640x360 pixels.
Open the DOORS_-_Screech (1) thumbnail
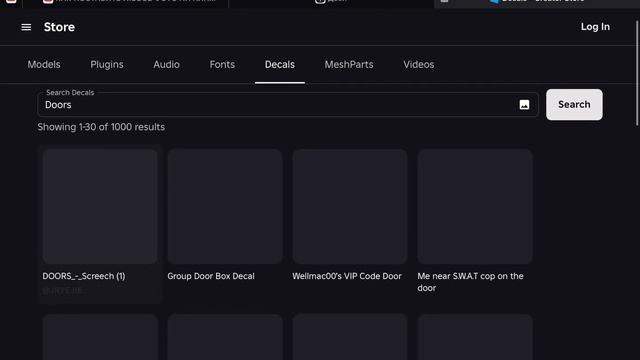[x=100, y=206]
